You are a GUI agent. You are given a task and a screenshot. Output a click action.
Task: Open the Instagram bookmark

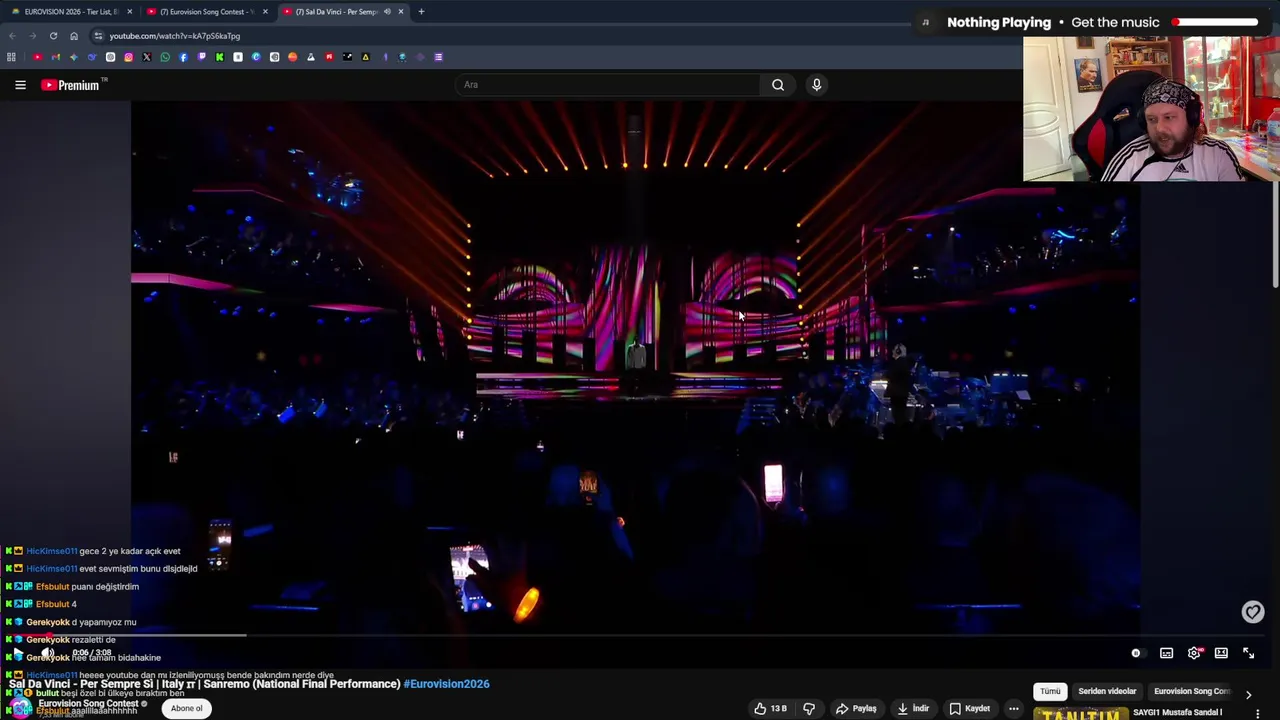click(x=128, y=57)
